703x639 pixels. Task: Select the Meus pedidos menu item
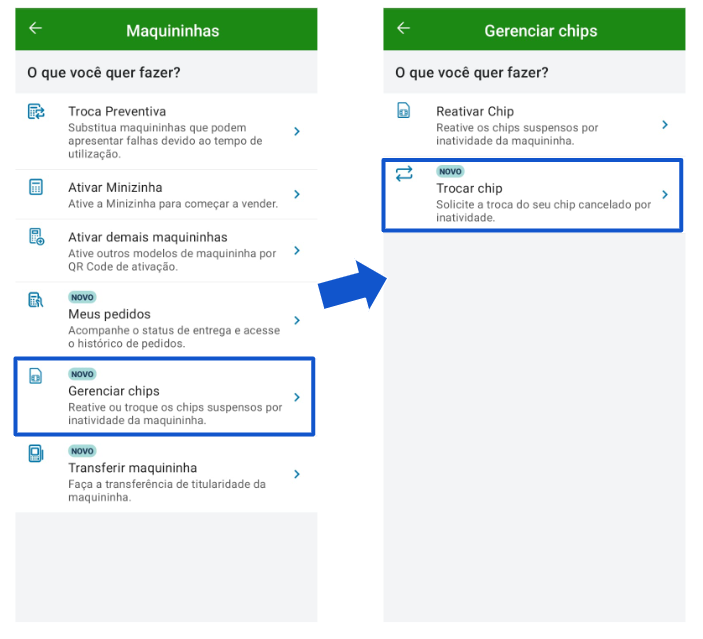coord(166,320)
